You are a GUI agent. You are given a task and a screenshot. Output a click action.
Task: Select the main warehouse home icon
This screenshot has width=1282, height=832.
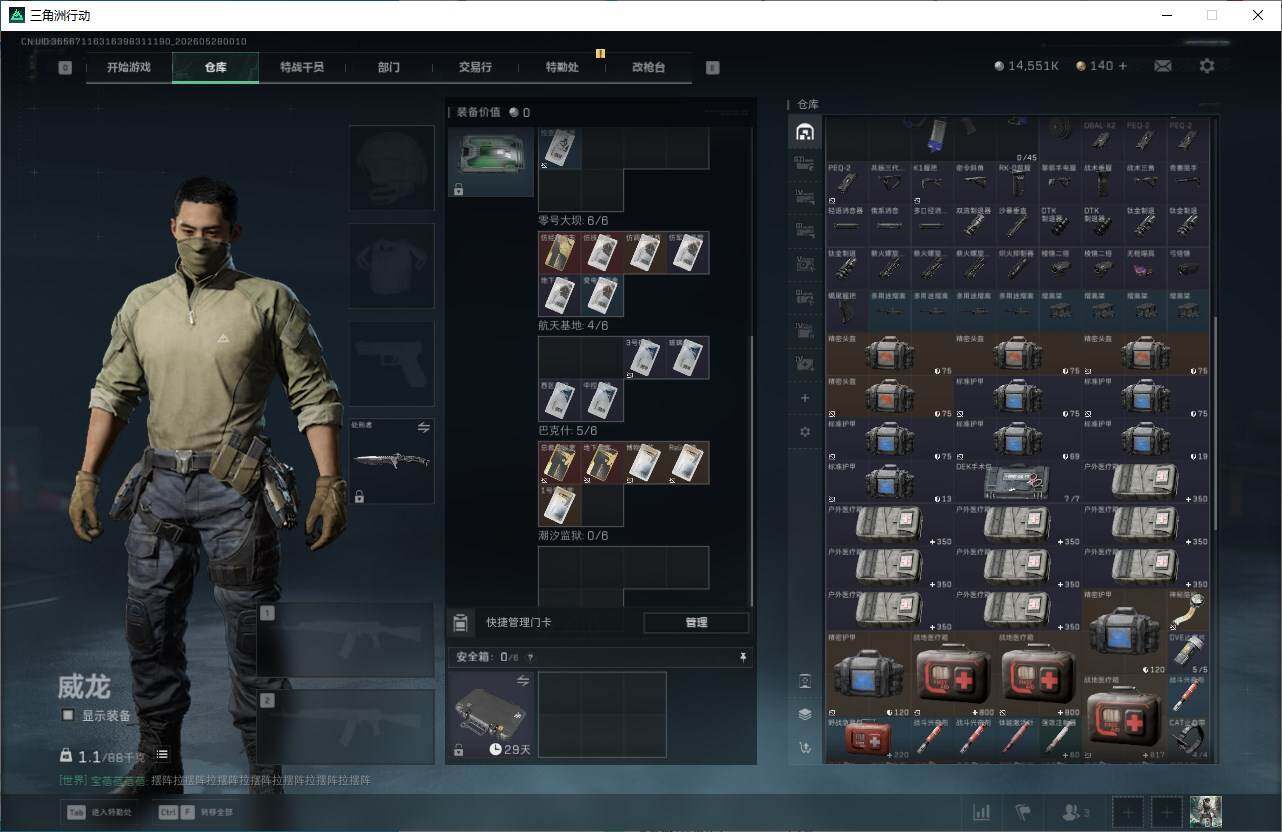pos(805,131)
